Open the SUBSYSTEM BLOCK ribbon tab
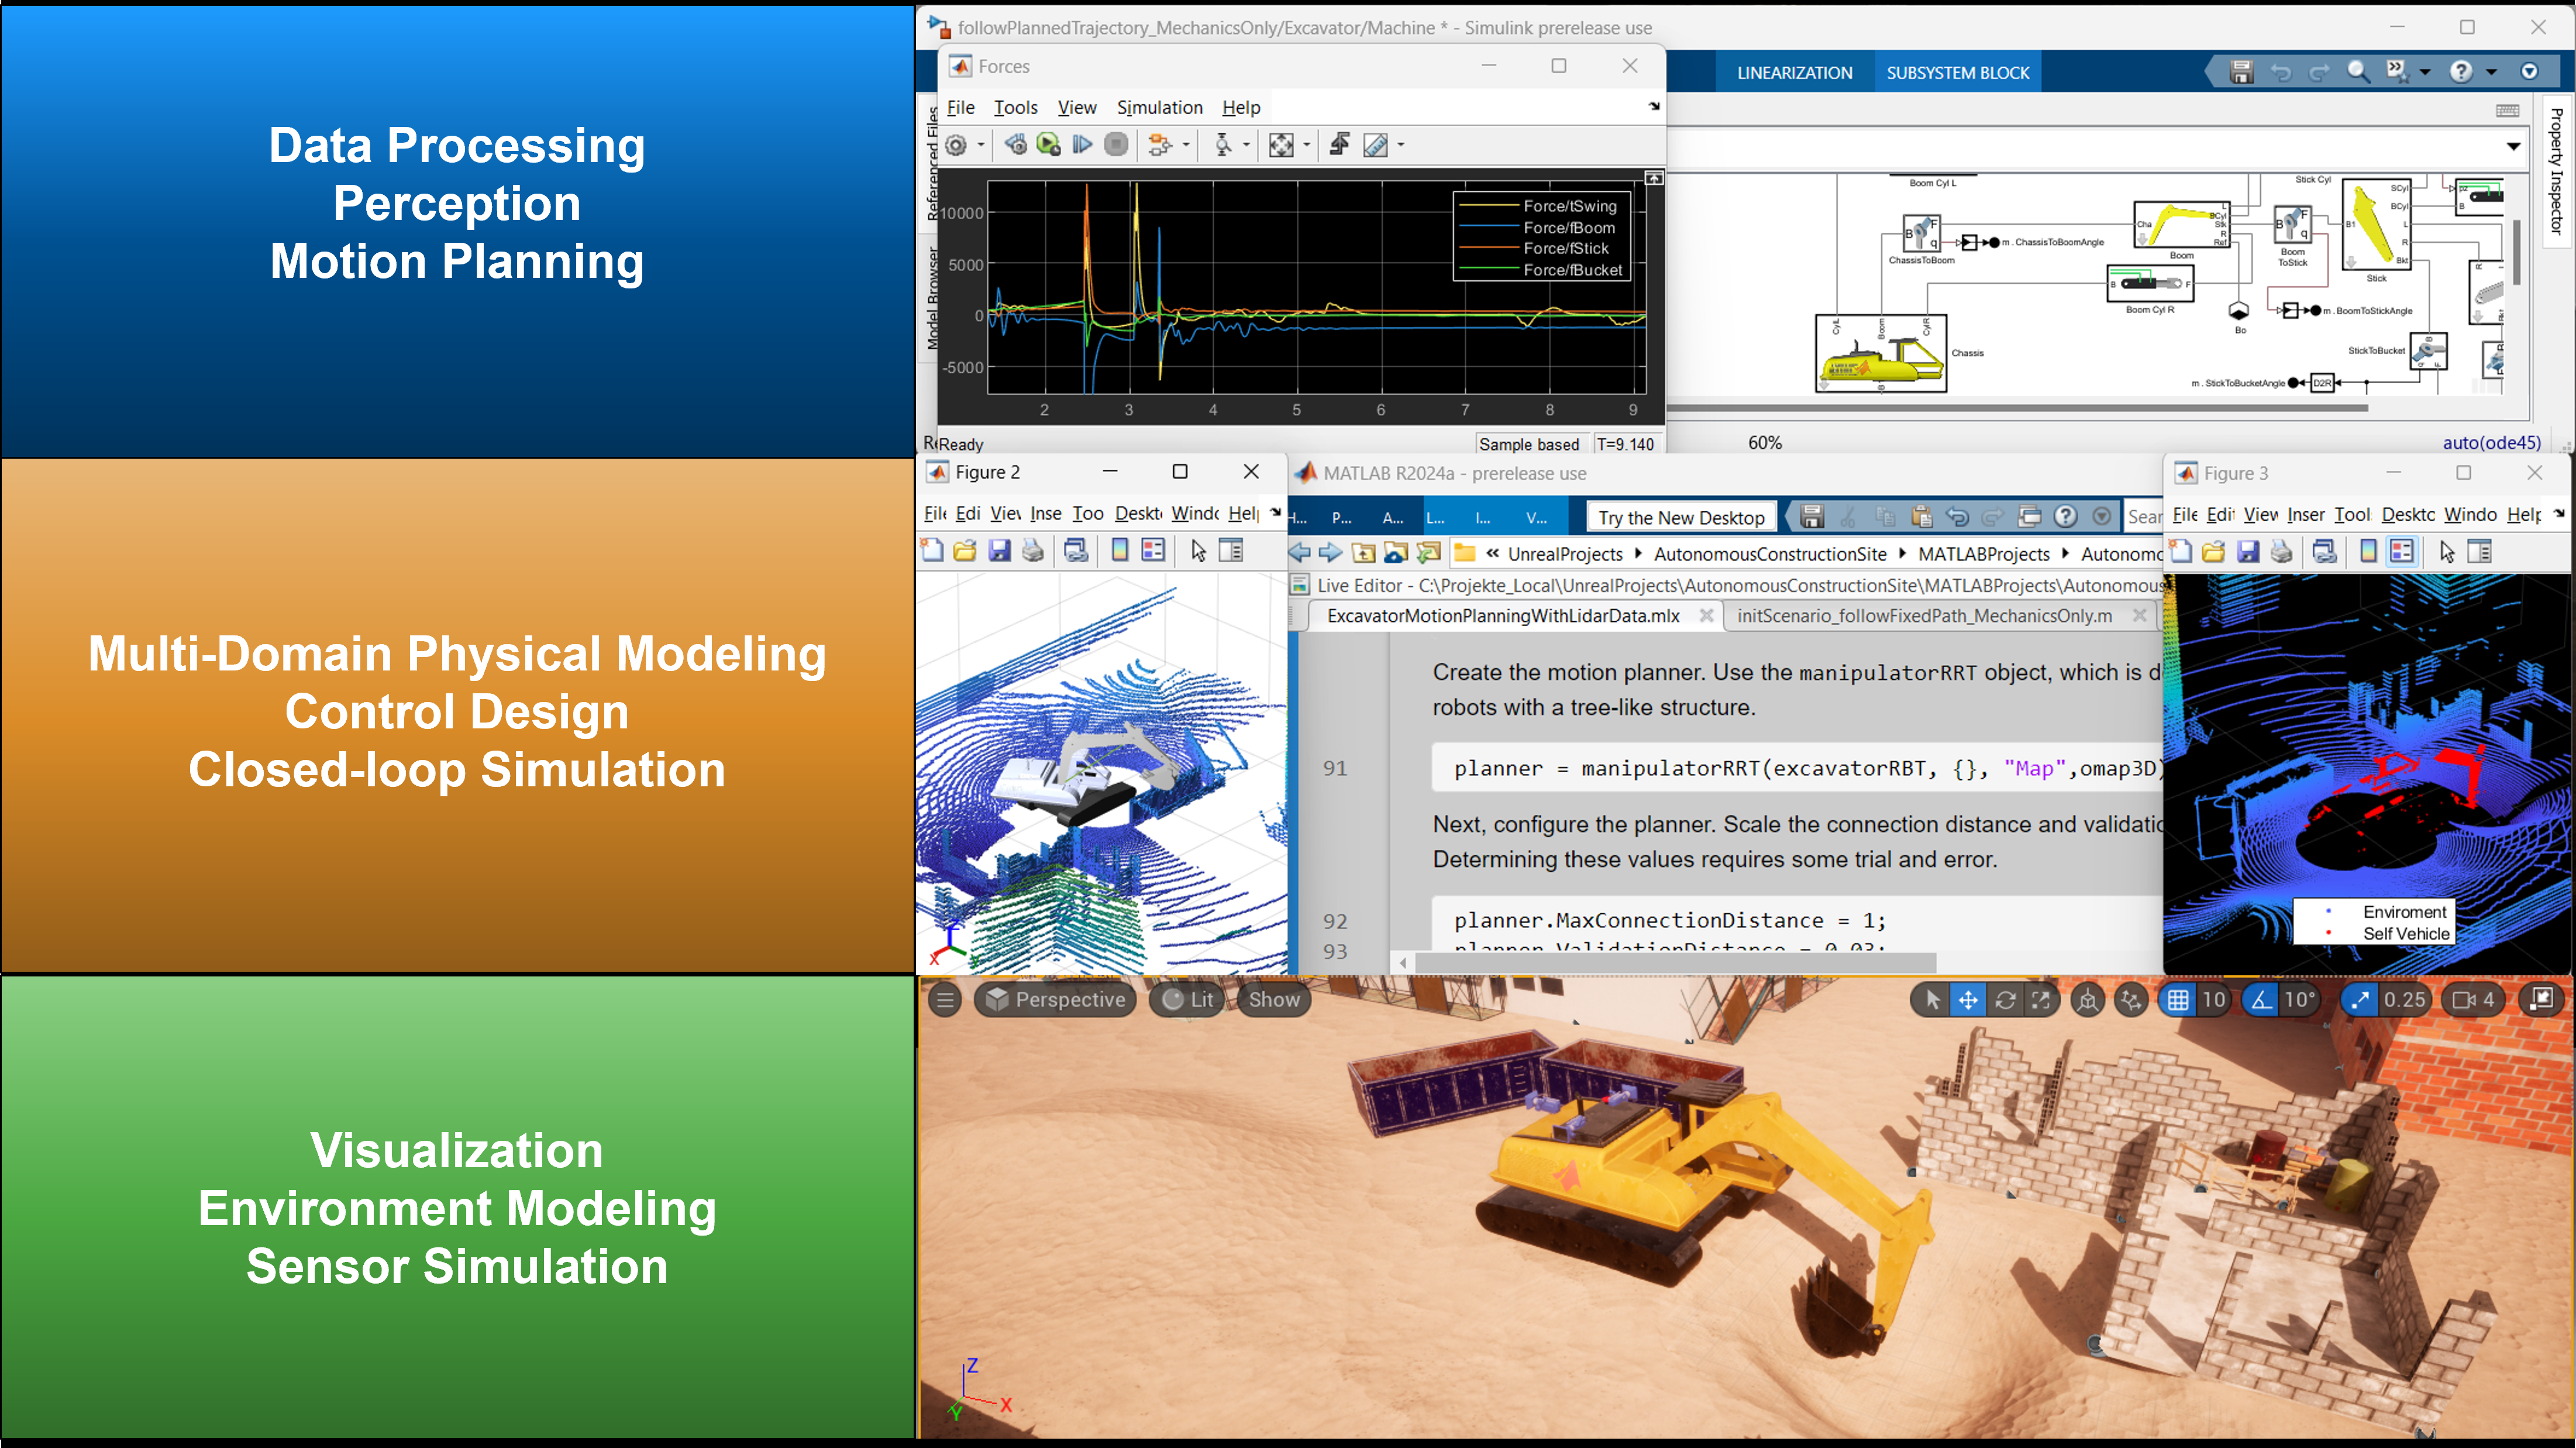The width and height of the screenshot is (2576, 1448). [1957, 73]
